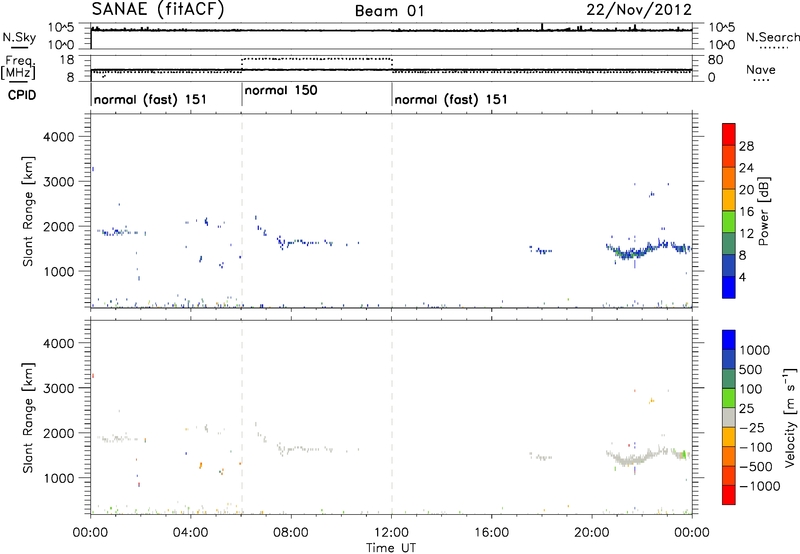800x554 pixels.
Task: Select normal (fast) 151 entry beginning at midnight
Action: point(151,99)
